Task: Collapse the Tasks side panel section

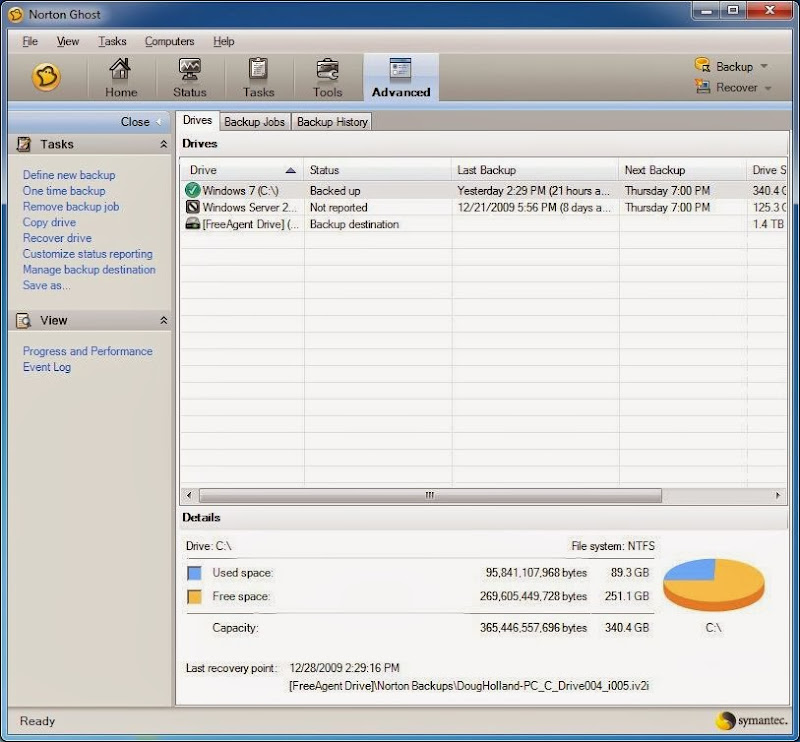Action: tap(163, 145)
